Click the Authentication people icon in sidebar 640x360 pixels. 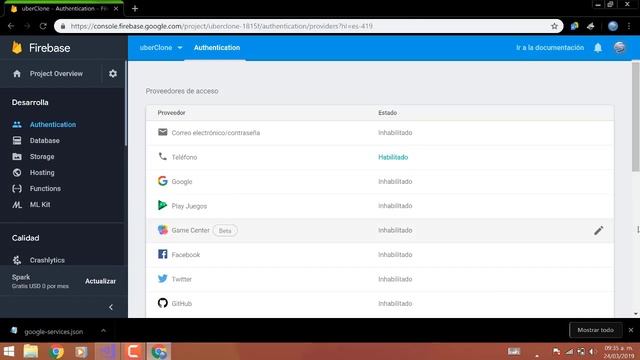coord(17,124)
